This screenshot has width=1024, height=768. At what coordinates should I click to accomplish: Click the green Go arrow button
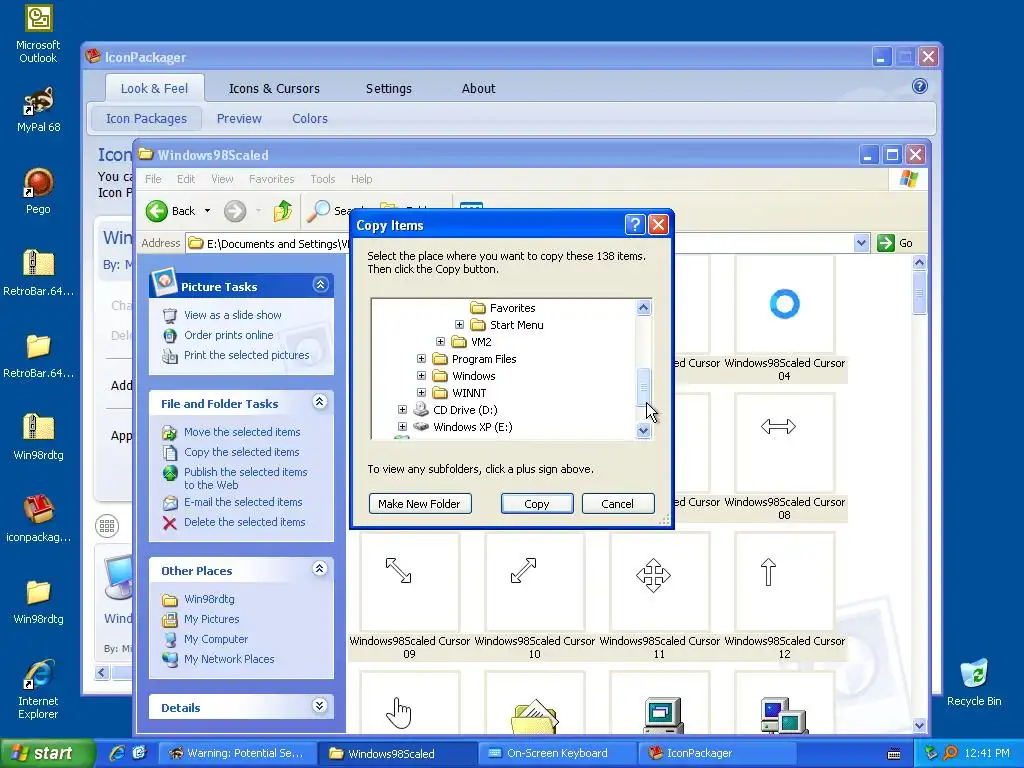point(886,243)
